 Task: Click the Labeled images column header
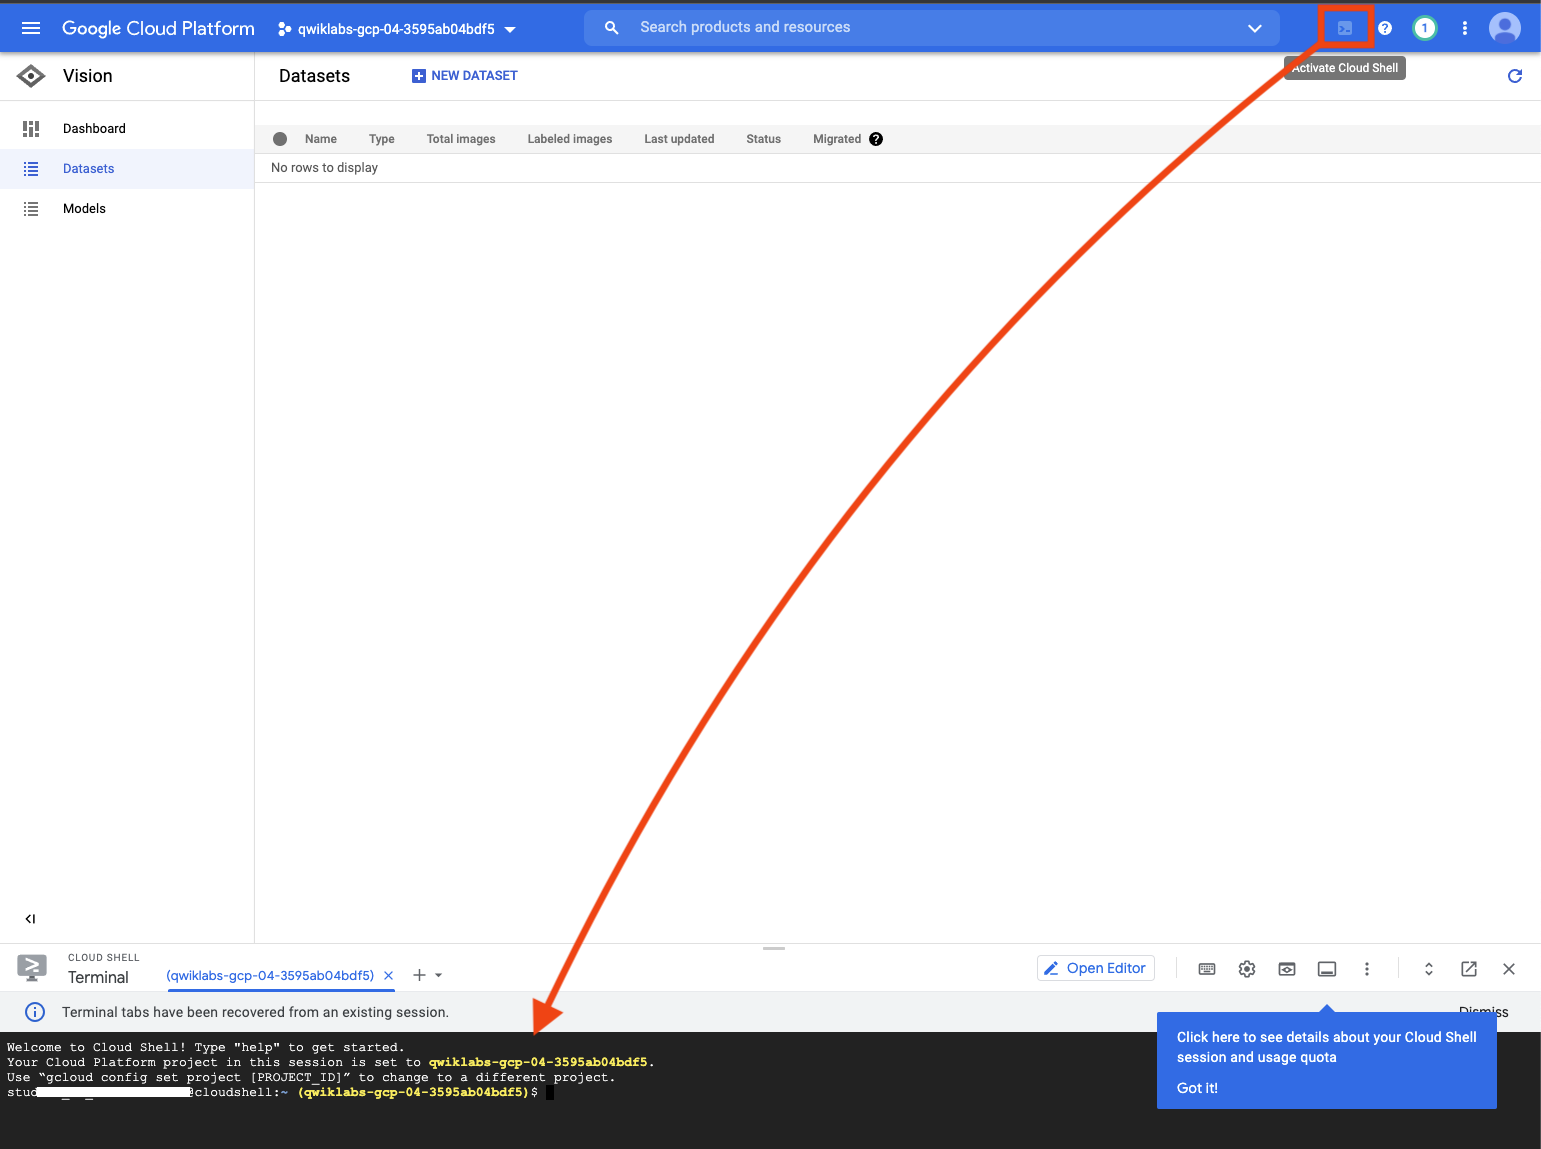pyautogui.click(x=570, y=139)
